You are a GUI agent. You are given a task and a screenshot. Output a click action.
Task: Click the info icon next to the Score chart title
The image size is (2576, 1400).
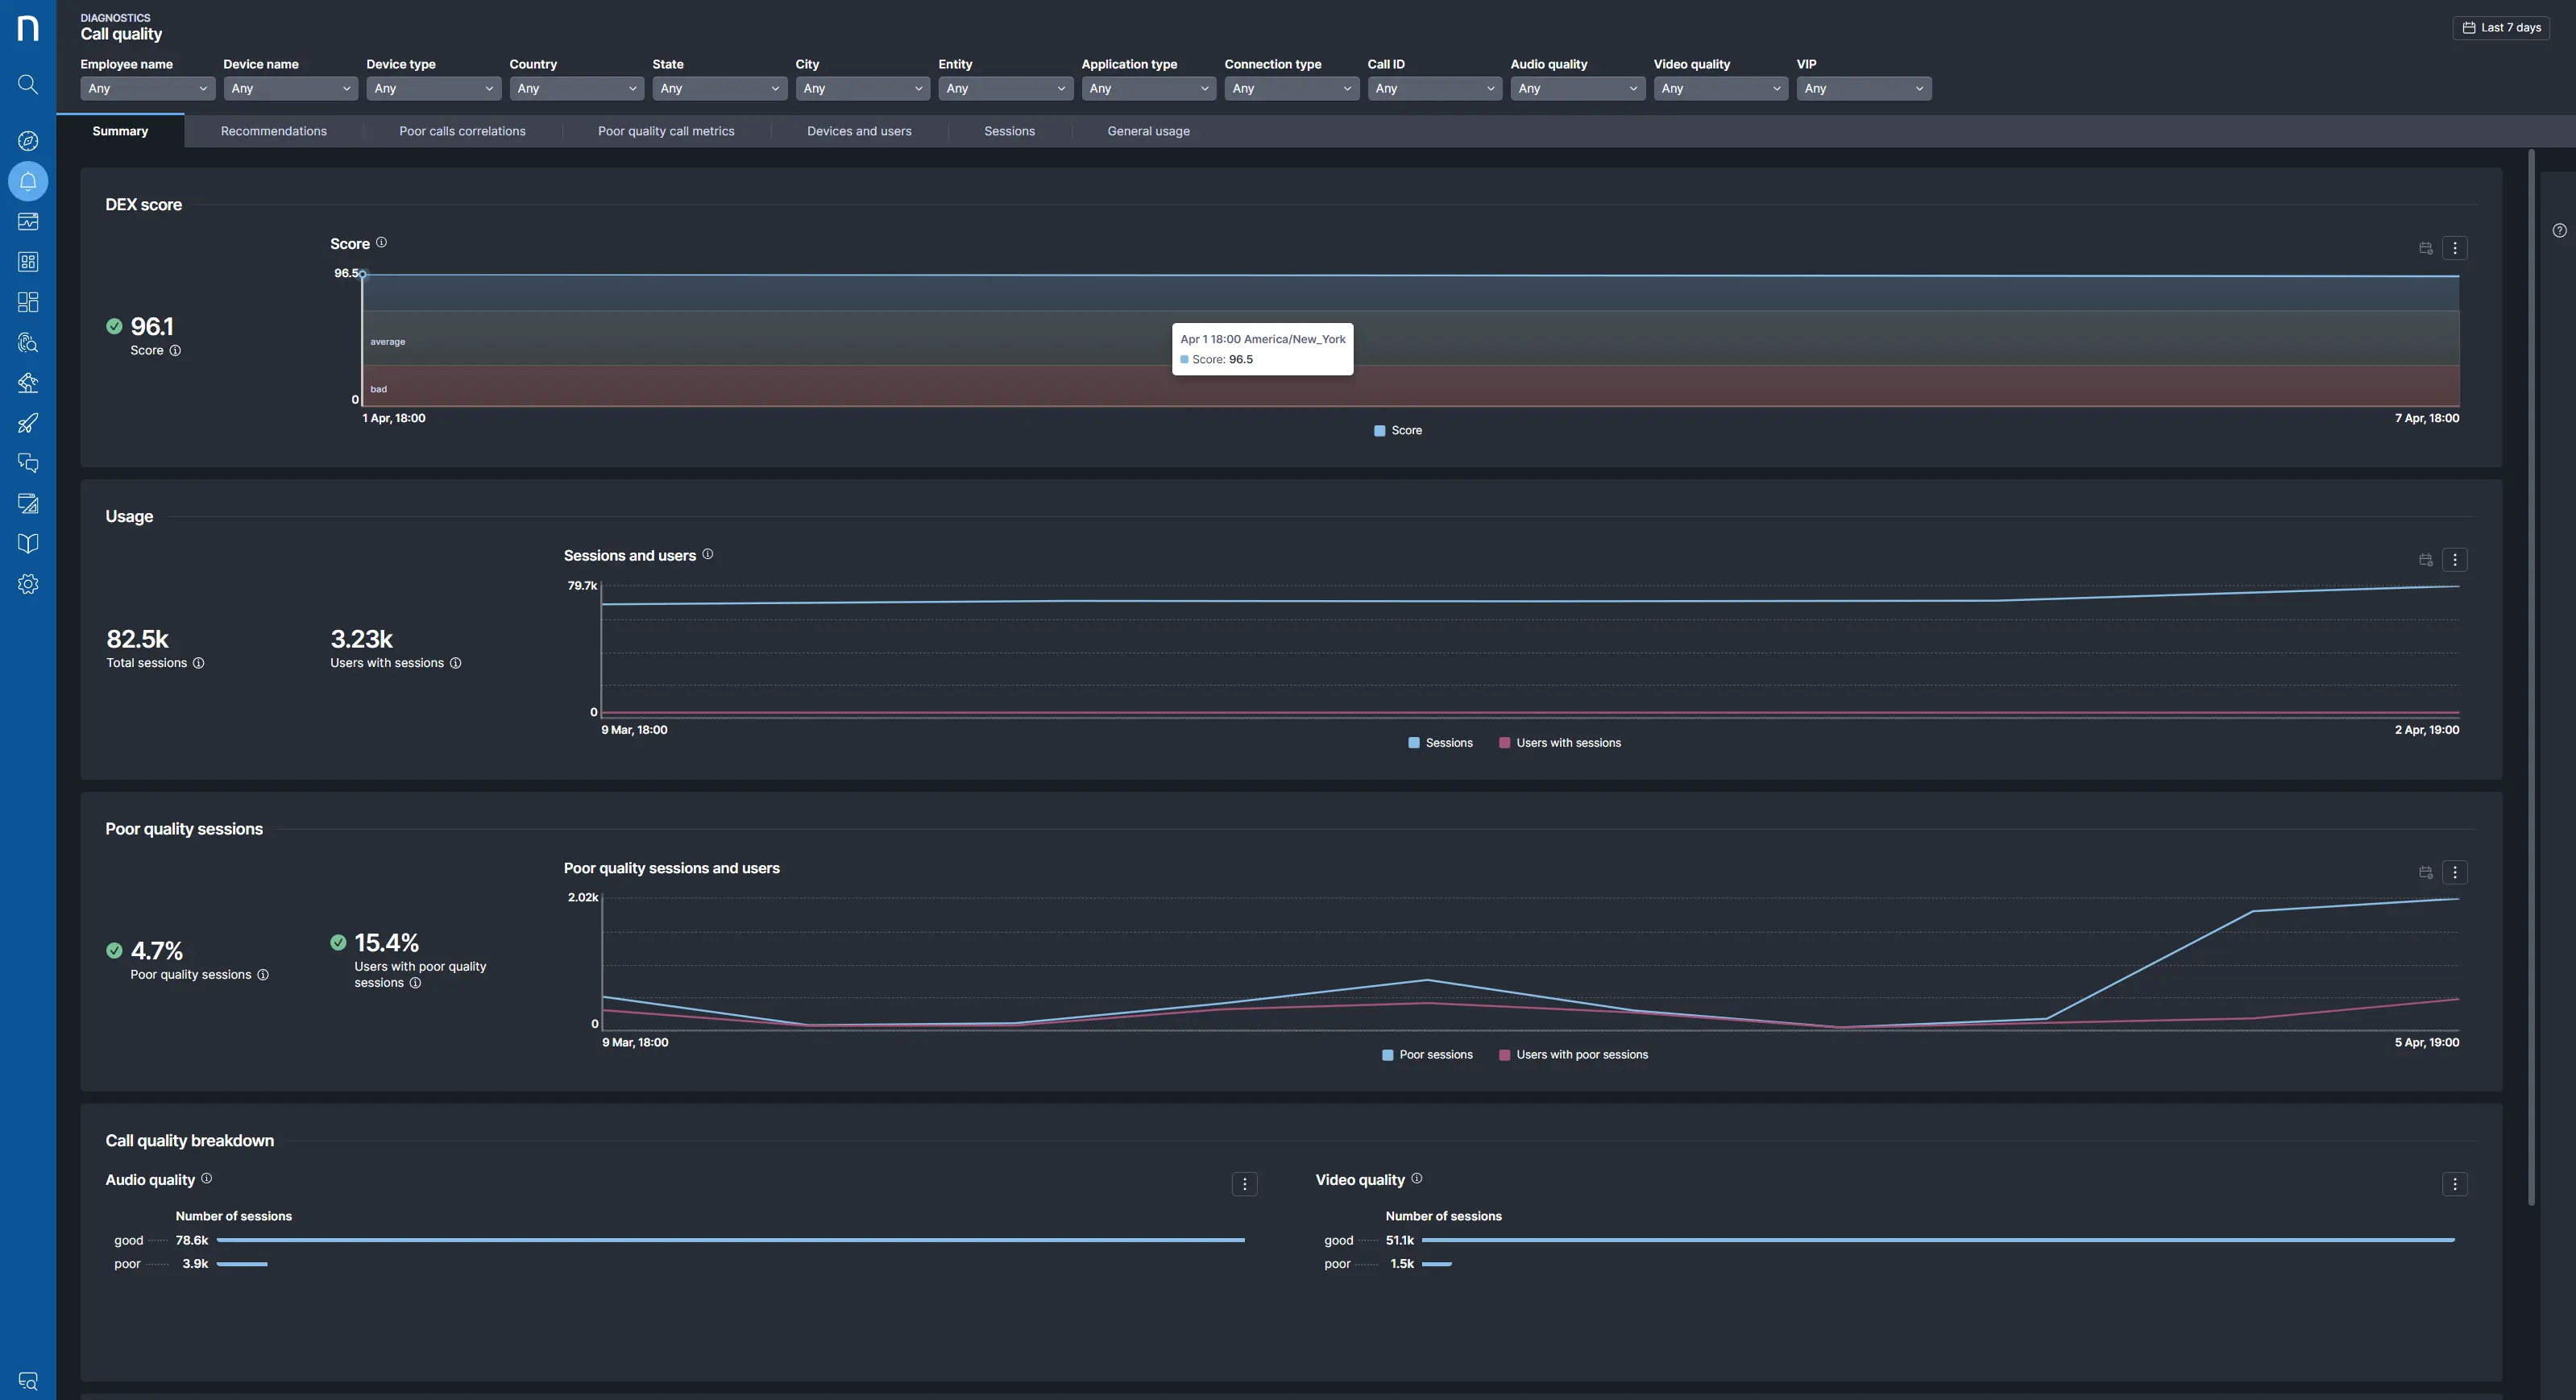point(381,243)
